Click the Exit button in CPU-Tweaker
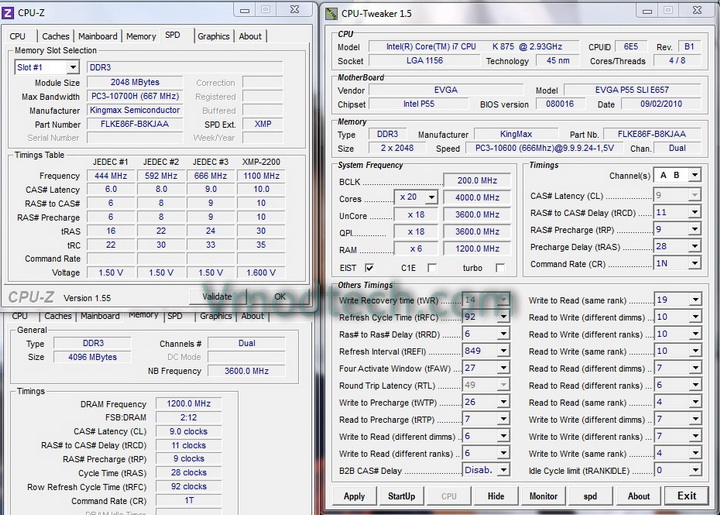Screen dimensions: 720x515 coord(686,496)
